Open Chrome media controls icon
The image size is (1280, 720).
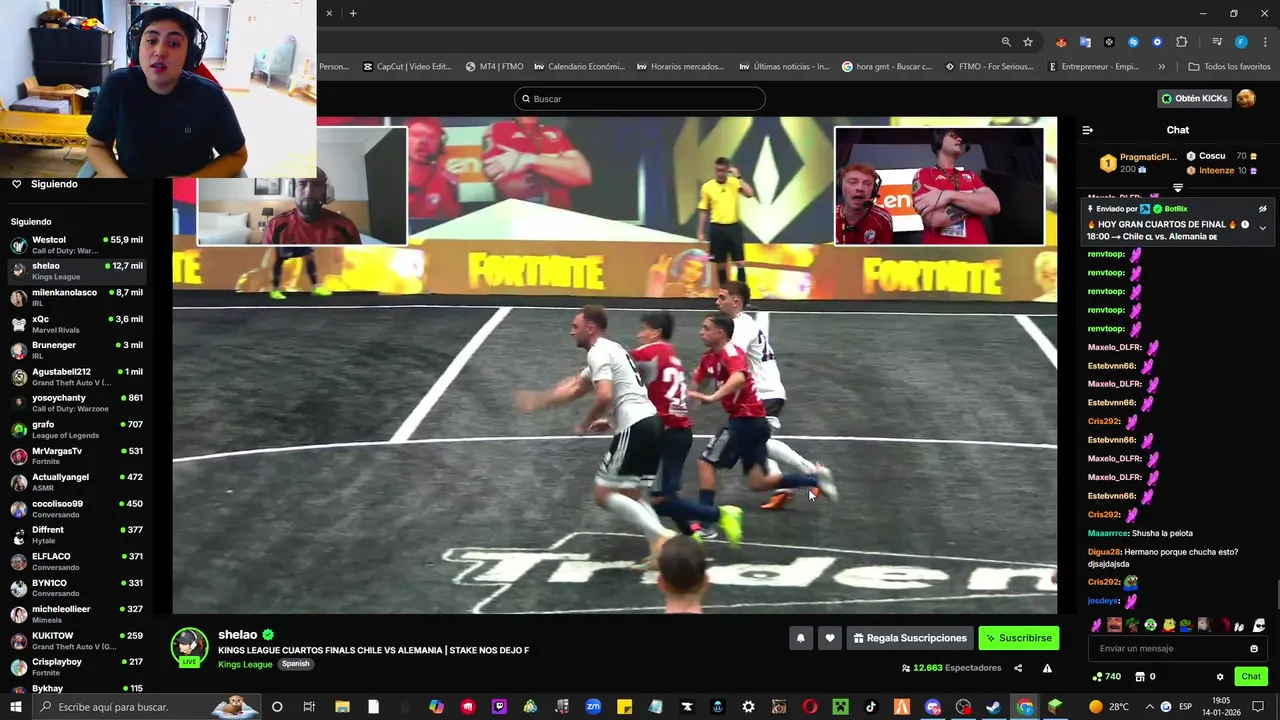click(1217, 42)
